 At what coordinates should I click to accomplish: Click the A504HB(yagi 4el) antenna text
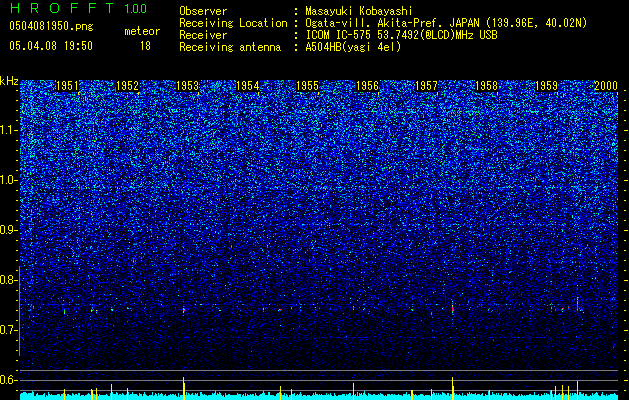coord(353,47)
